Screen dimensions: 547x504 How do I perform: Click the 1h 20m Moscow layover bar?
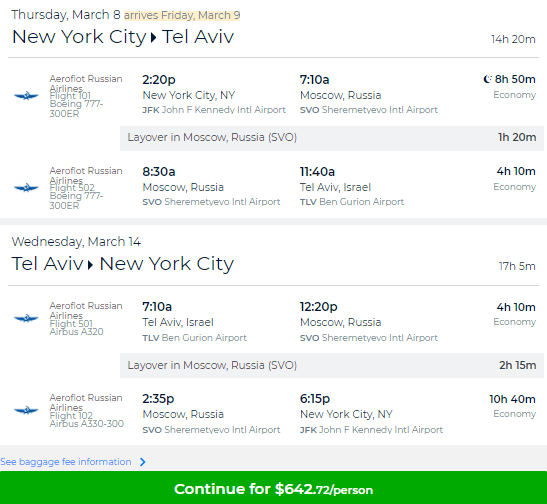pos(332,138)
